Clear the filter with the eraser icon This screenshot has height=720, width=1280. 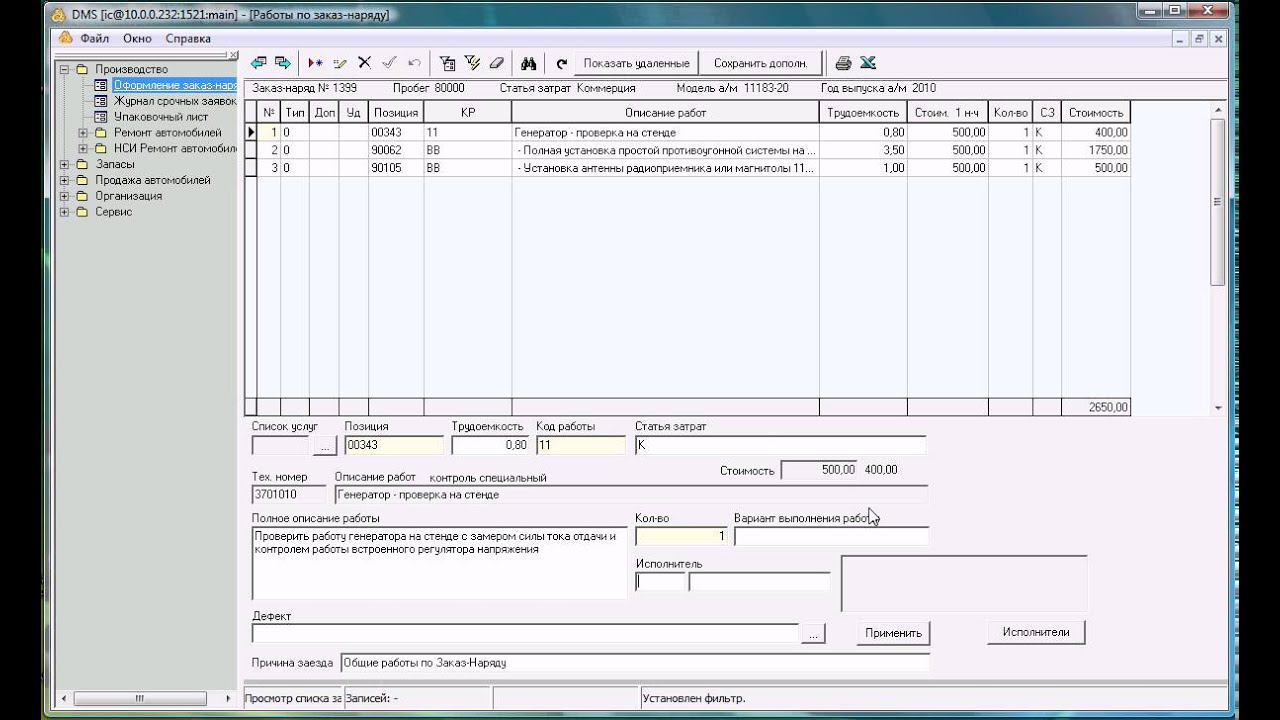tap(497, 63)
